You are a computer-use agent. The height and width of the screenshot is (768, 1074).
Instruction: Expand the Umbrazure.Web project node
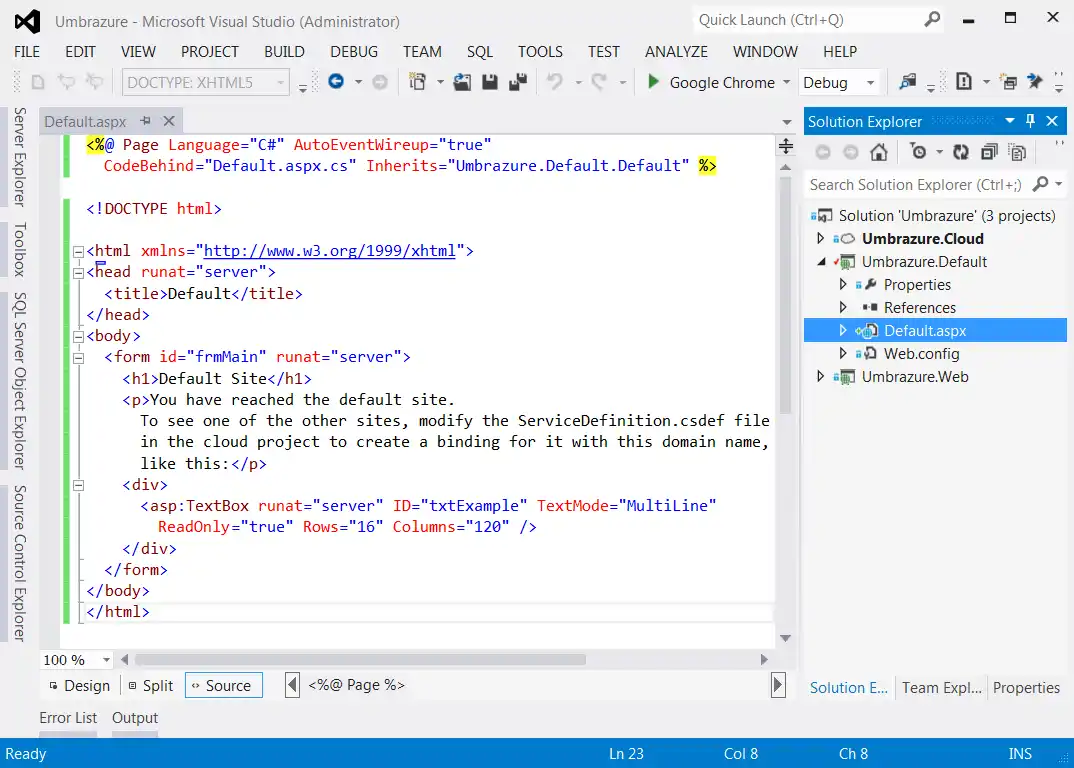pyautogui.click(x=821, y=377)
